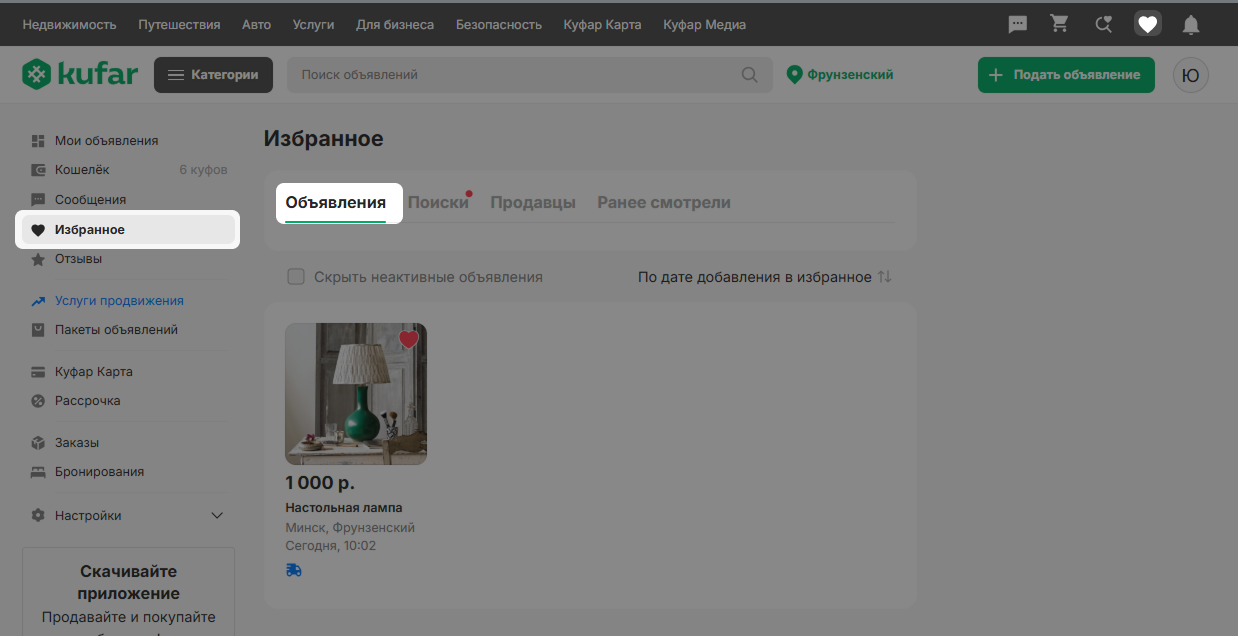The width and height of the screenshot is (1238, 636).
Task: Click the Настольная лампа listing title
Action: [x=344, y=508]
